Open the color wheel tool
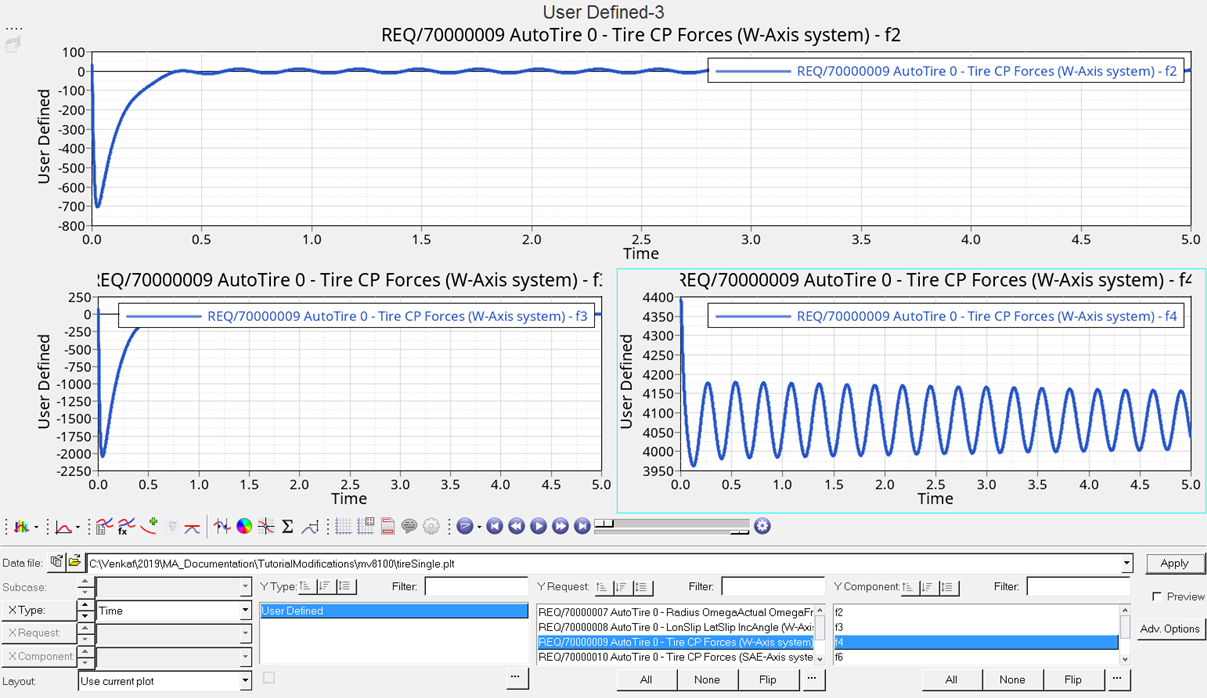 (x=244, y=526)
